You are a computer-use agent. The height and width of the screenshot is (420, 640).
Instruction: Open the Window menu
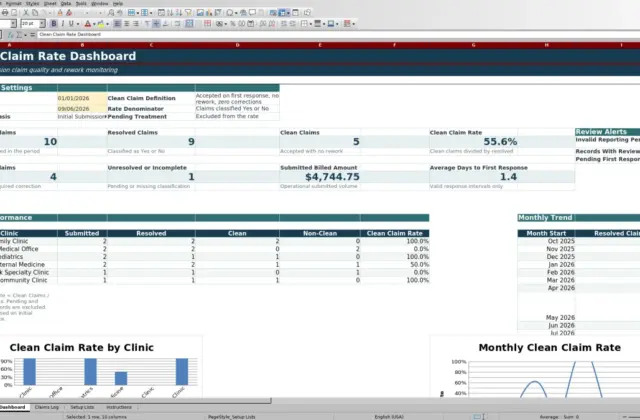point(100,3)
